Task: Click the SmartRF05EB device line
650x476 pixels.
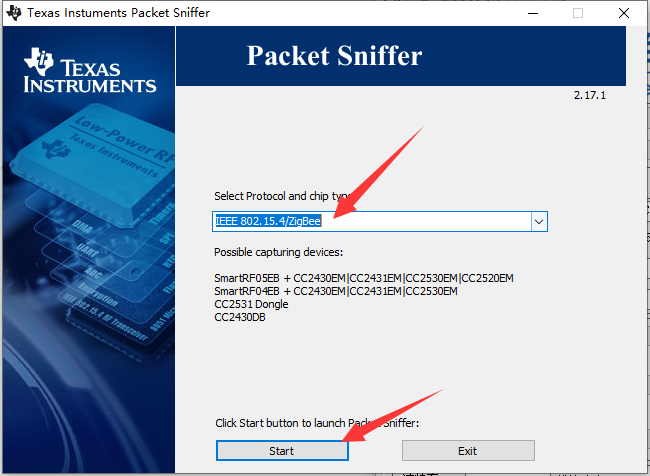Action: click(x=363, y=277)
